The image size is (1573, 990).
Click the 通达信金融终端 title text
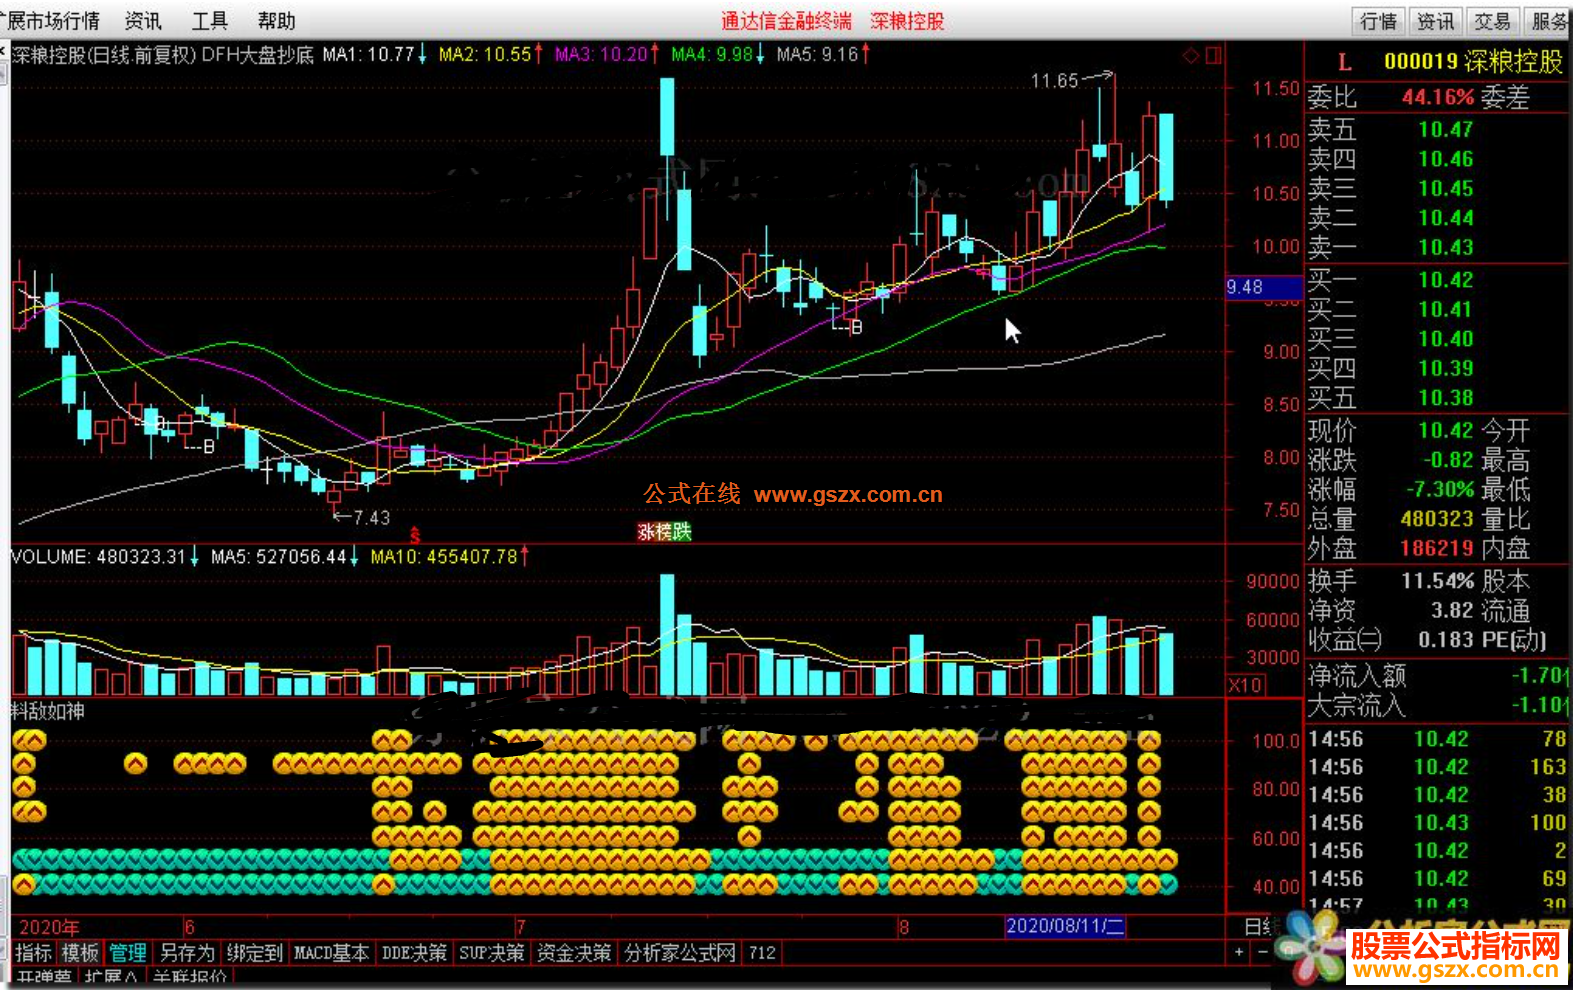787,21
